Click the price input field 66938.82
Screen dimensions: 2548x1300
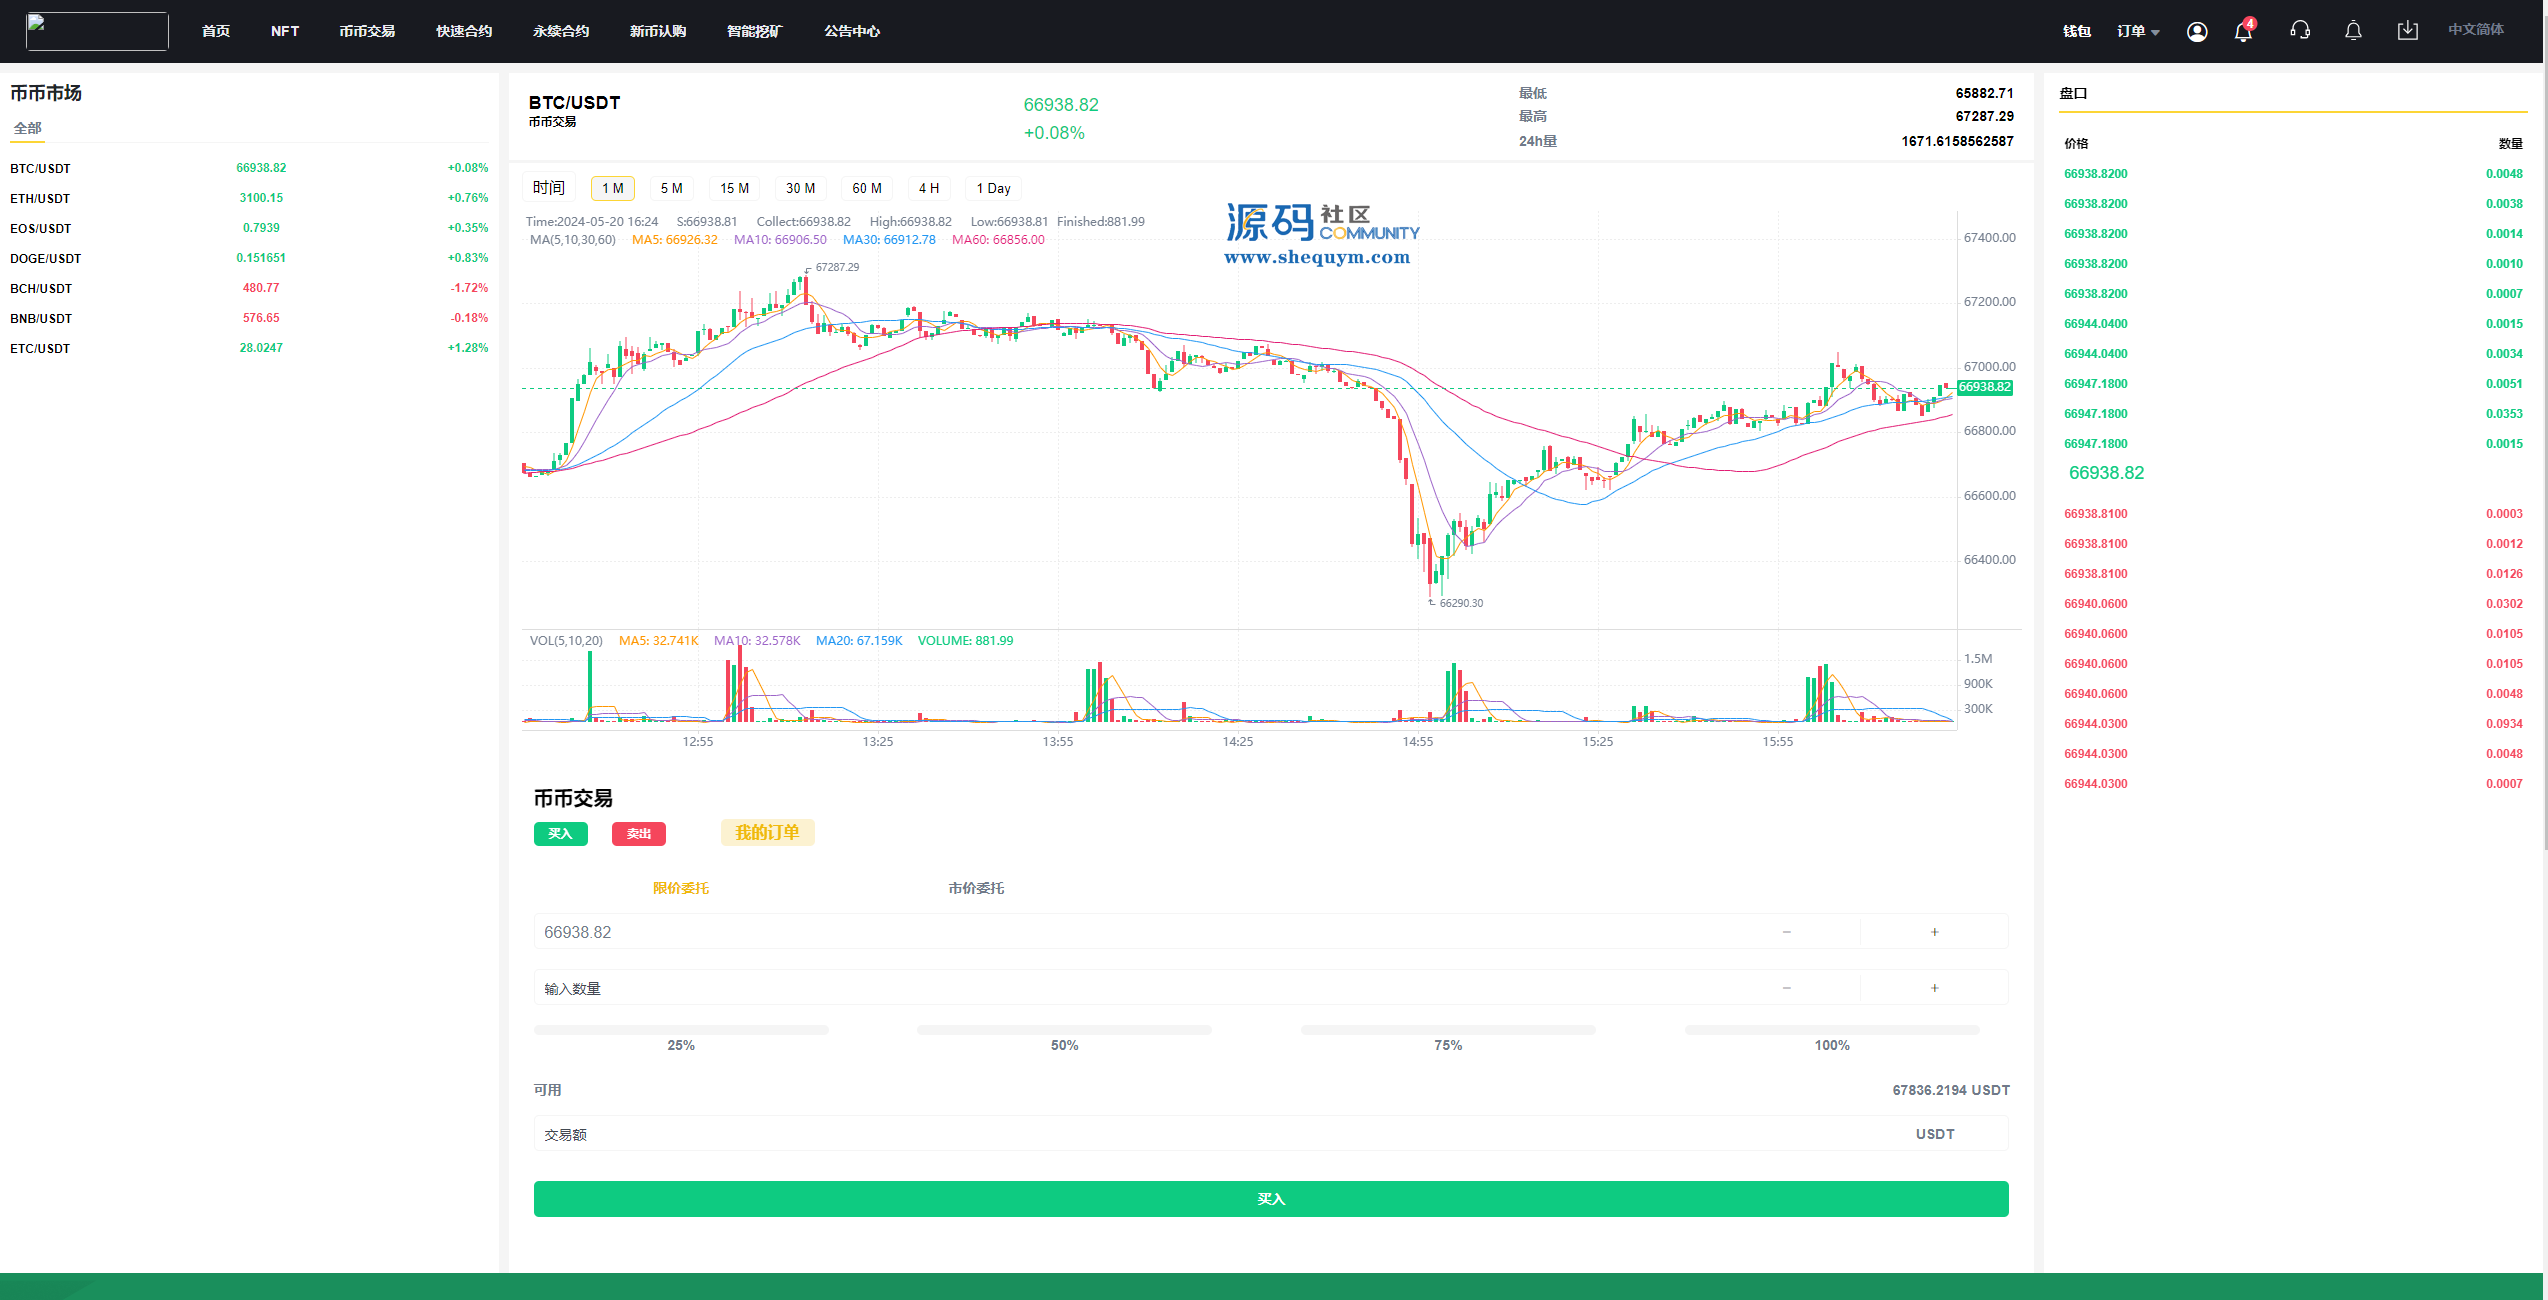tap(1123, 931)
